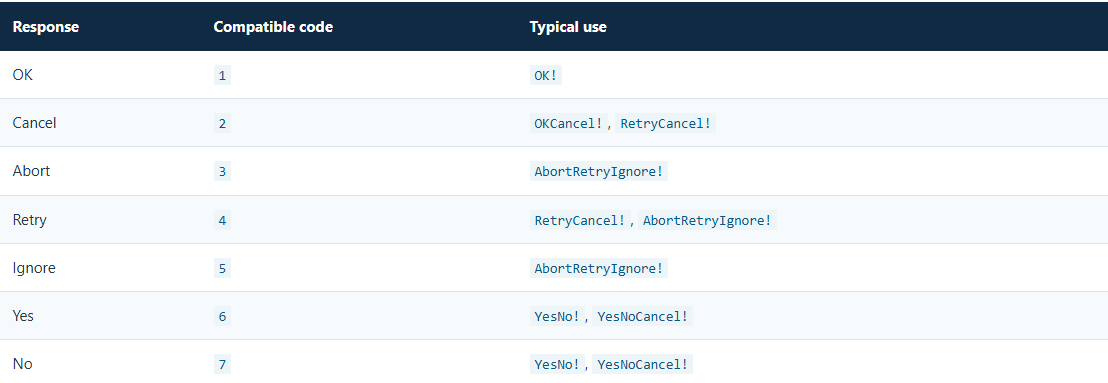Click 'OKCancel!' in the Cancel row
The image size is (1108, 383).
click(x=569, y=124)
